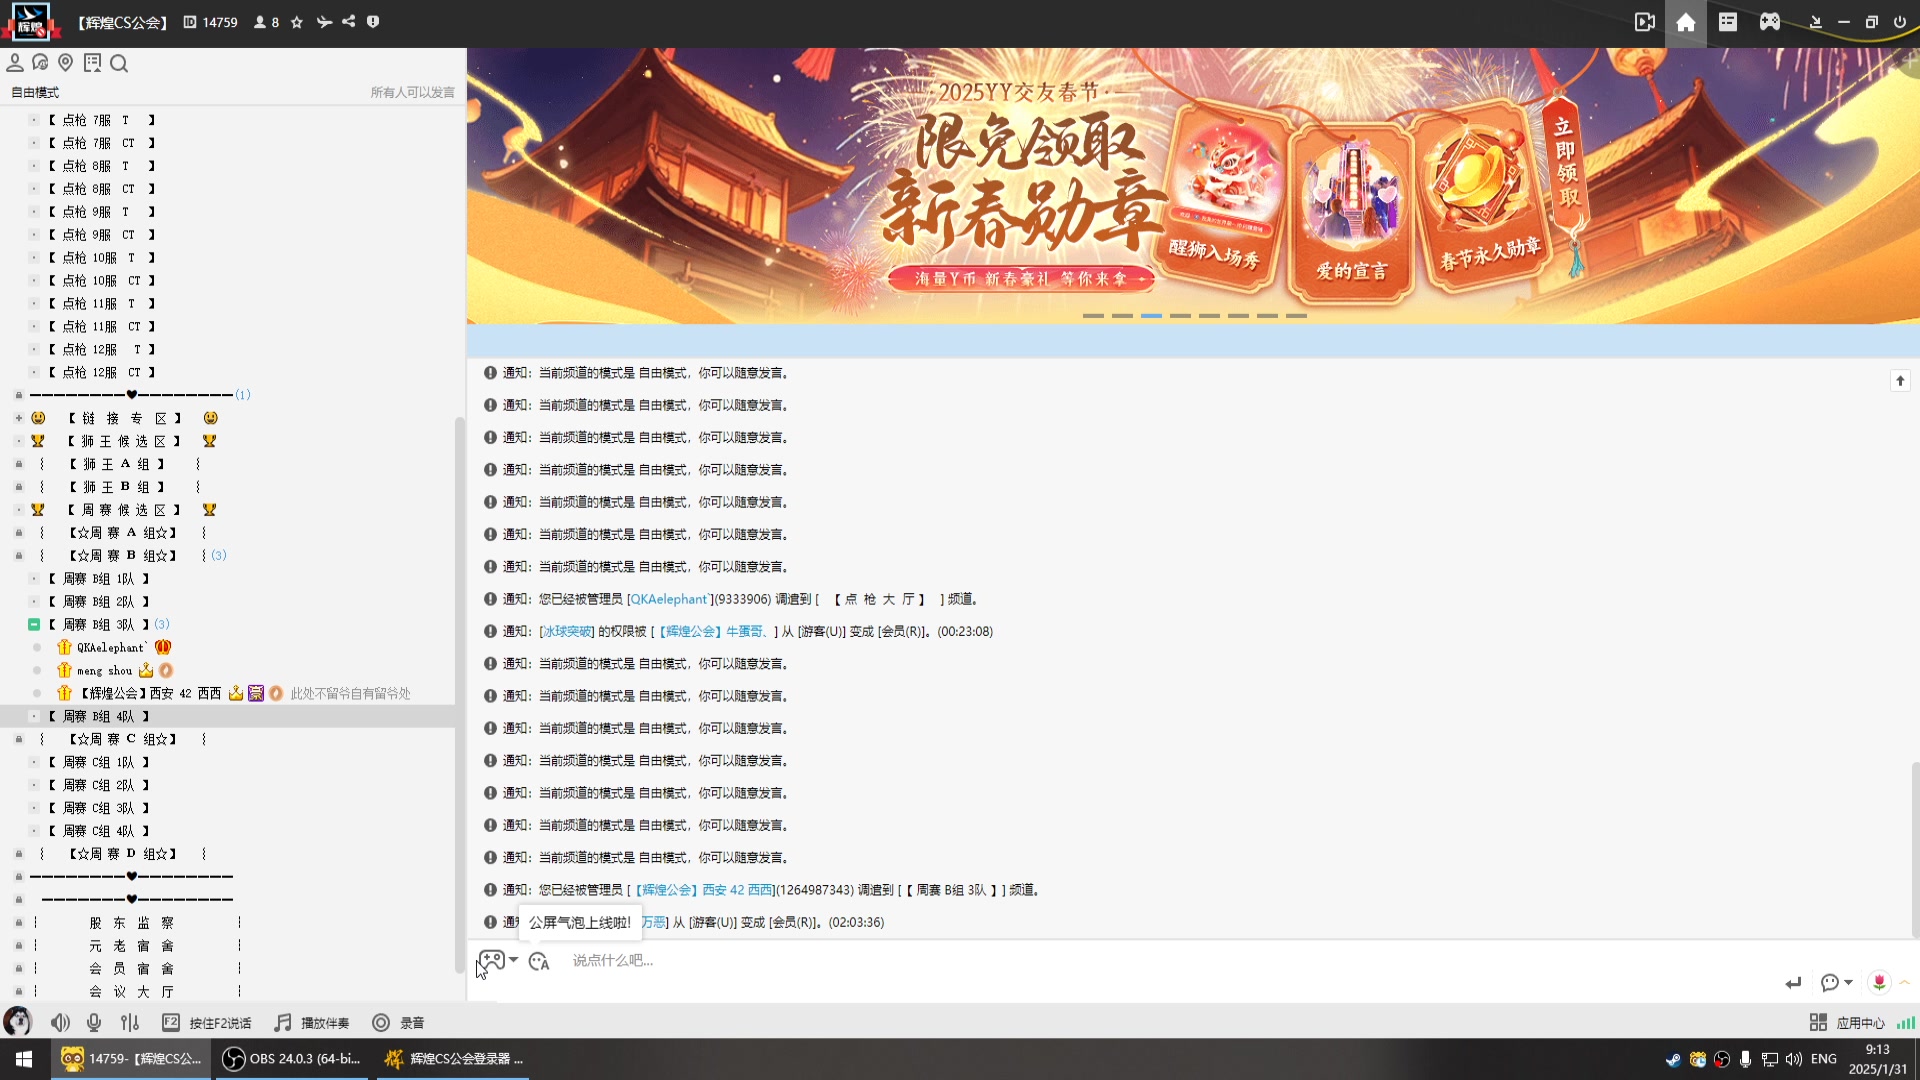Viewport: 1920px width, 1080px height.
Task: Open the headset chat icon above channel list
Action: coord(40,63)
